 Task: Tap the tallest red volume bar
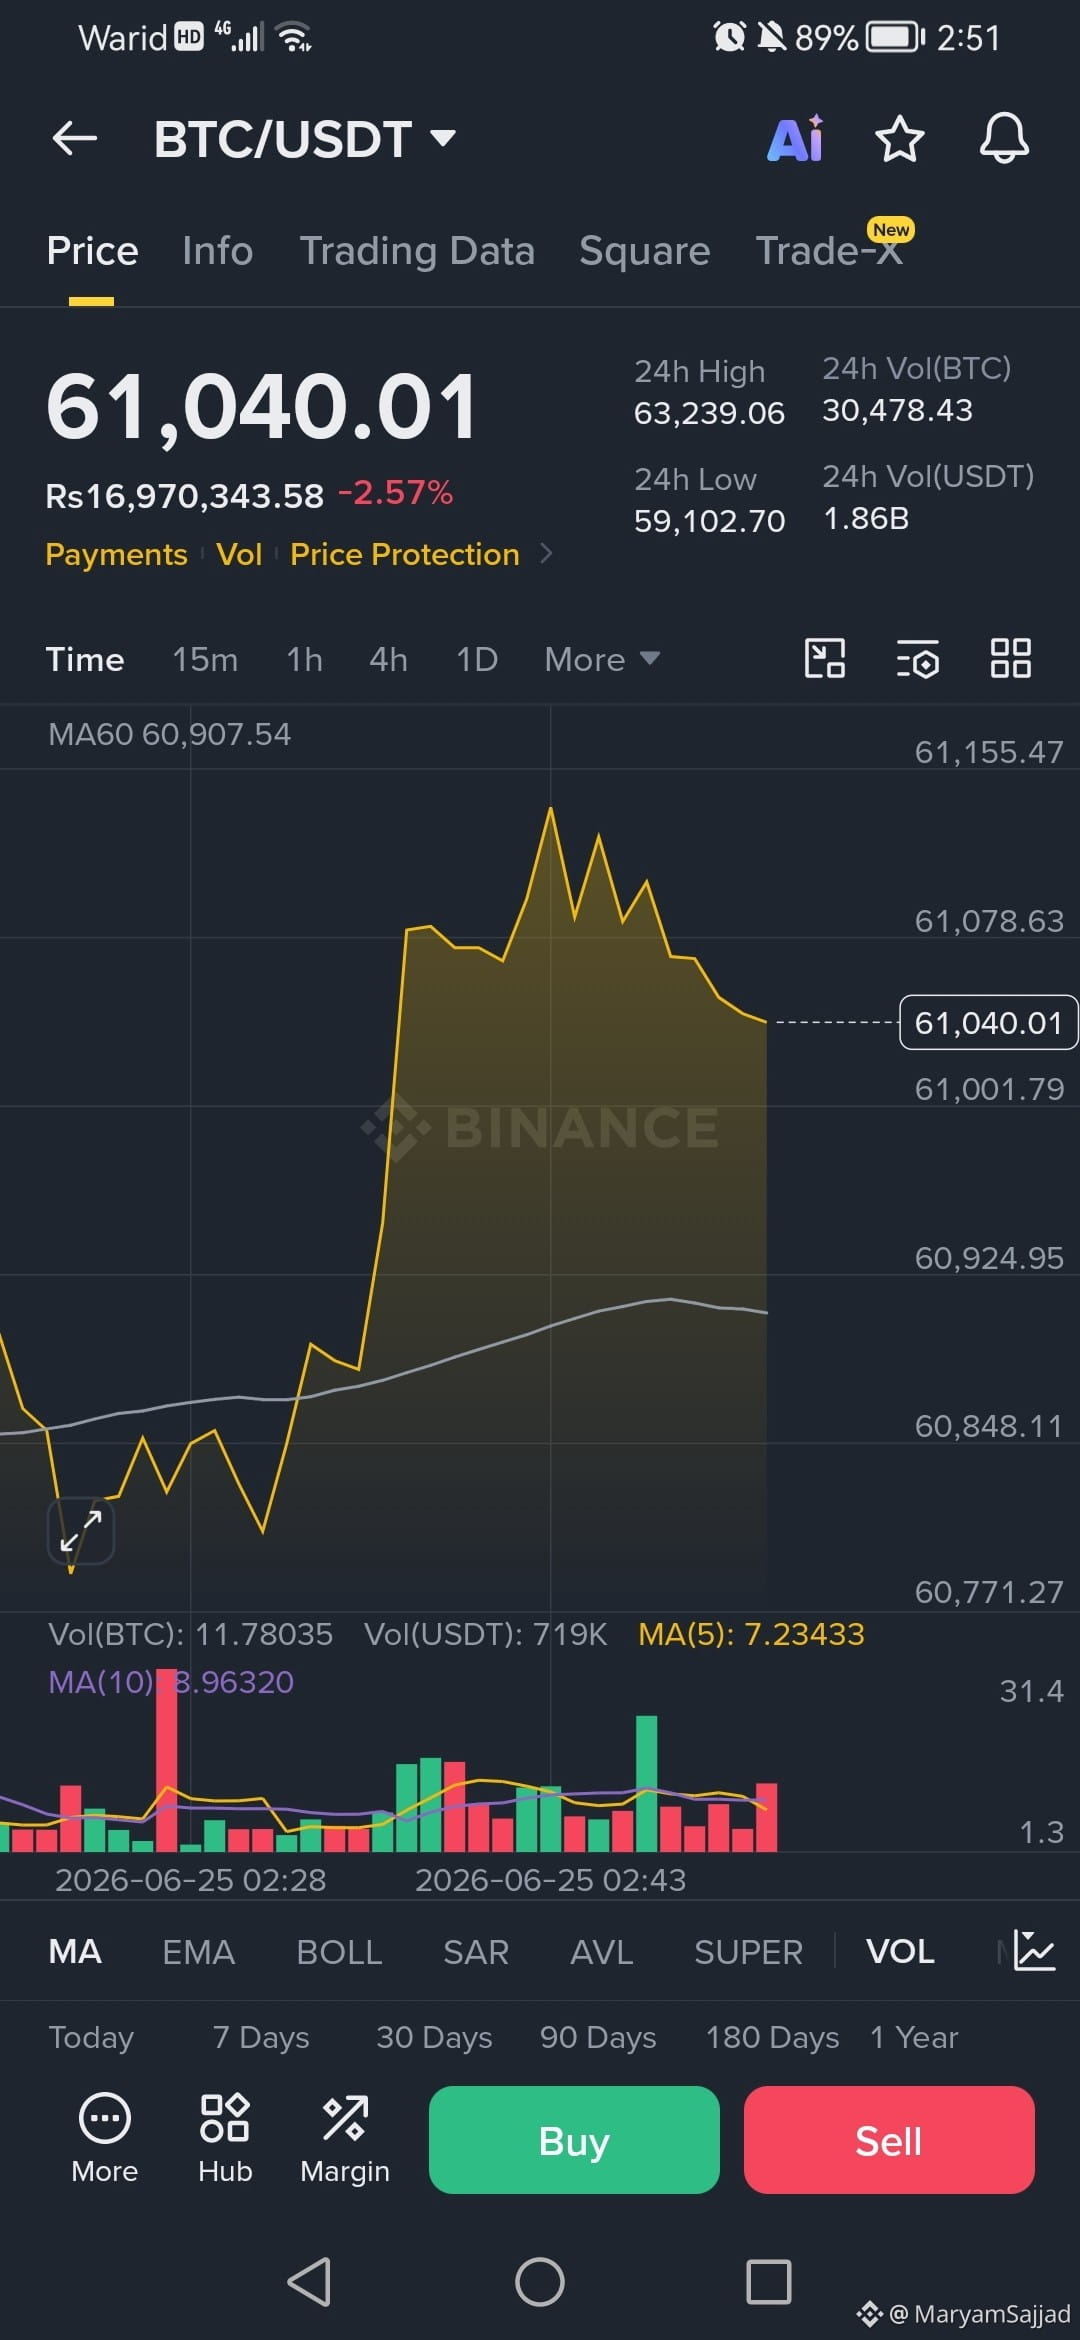(x=167, y=1760)
